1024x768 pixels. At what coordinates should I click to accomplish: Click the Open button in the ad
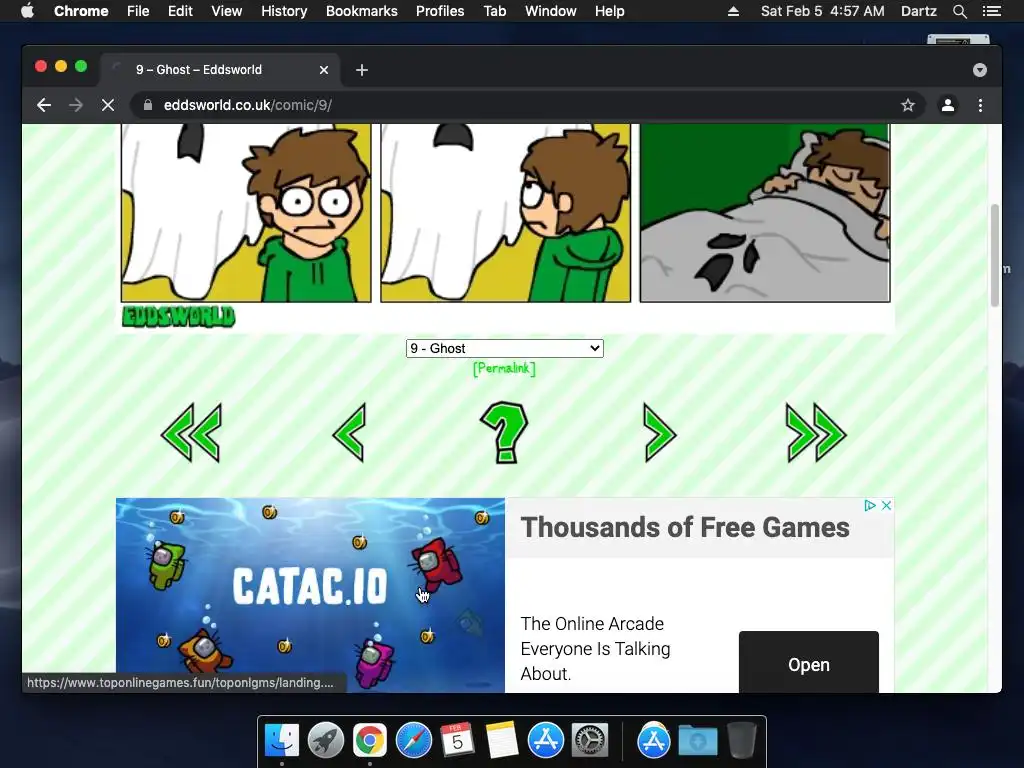808,662
